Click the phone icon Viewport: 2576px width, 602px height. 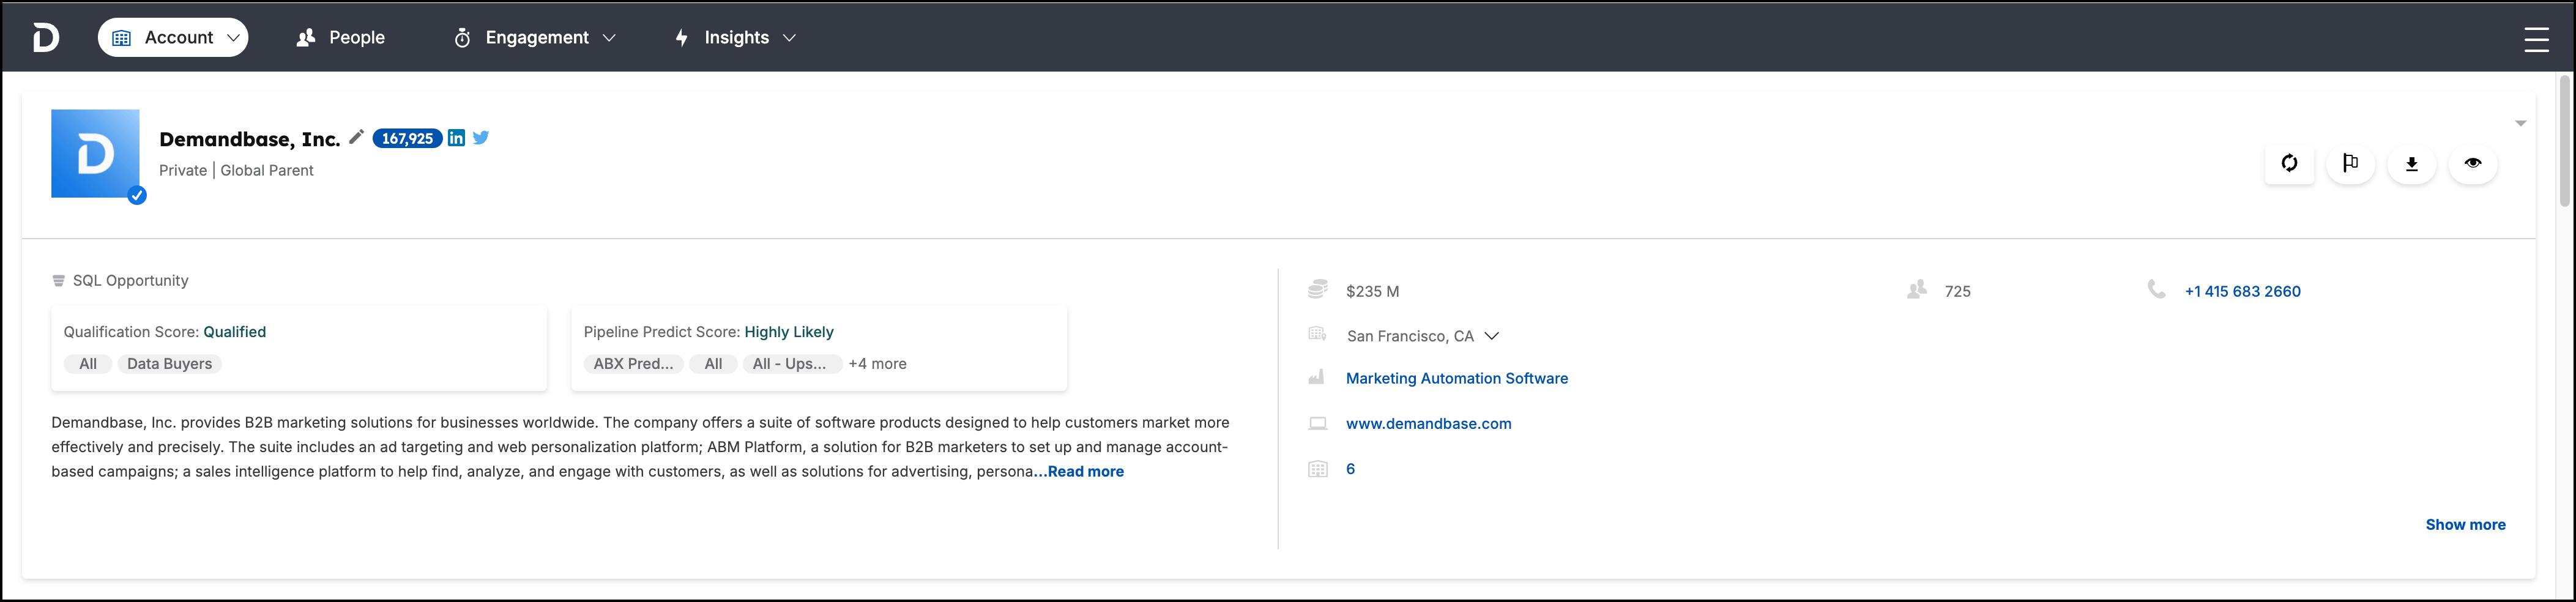2156,290
